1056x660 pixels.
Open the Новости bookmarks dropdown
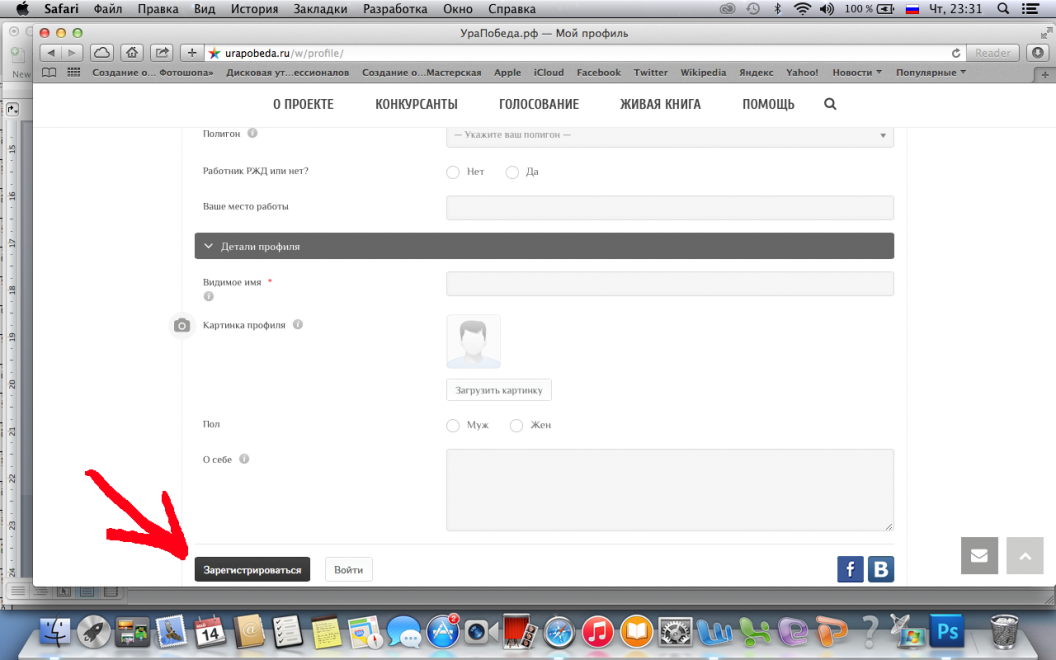(x=857, y=72)
